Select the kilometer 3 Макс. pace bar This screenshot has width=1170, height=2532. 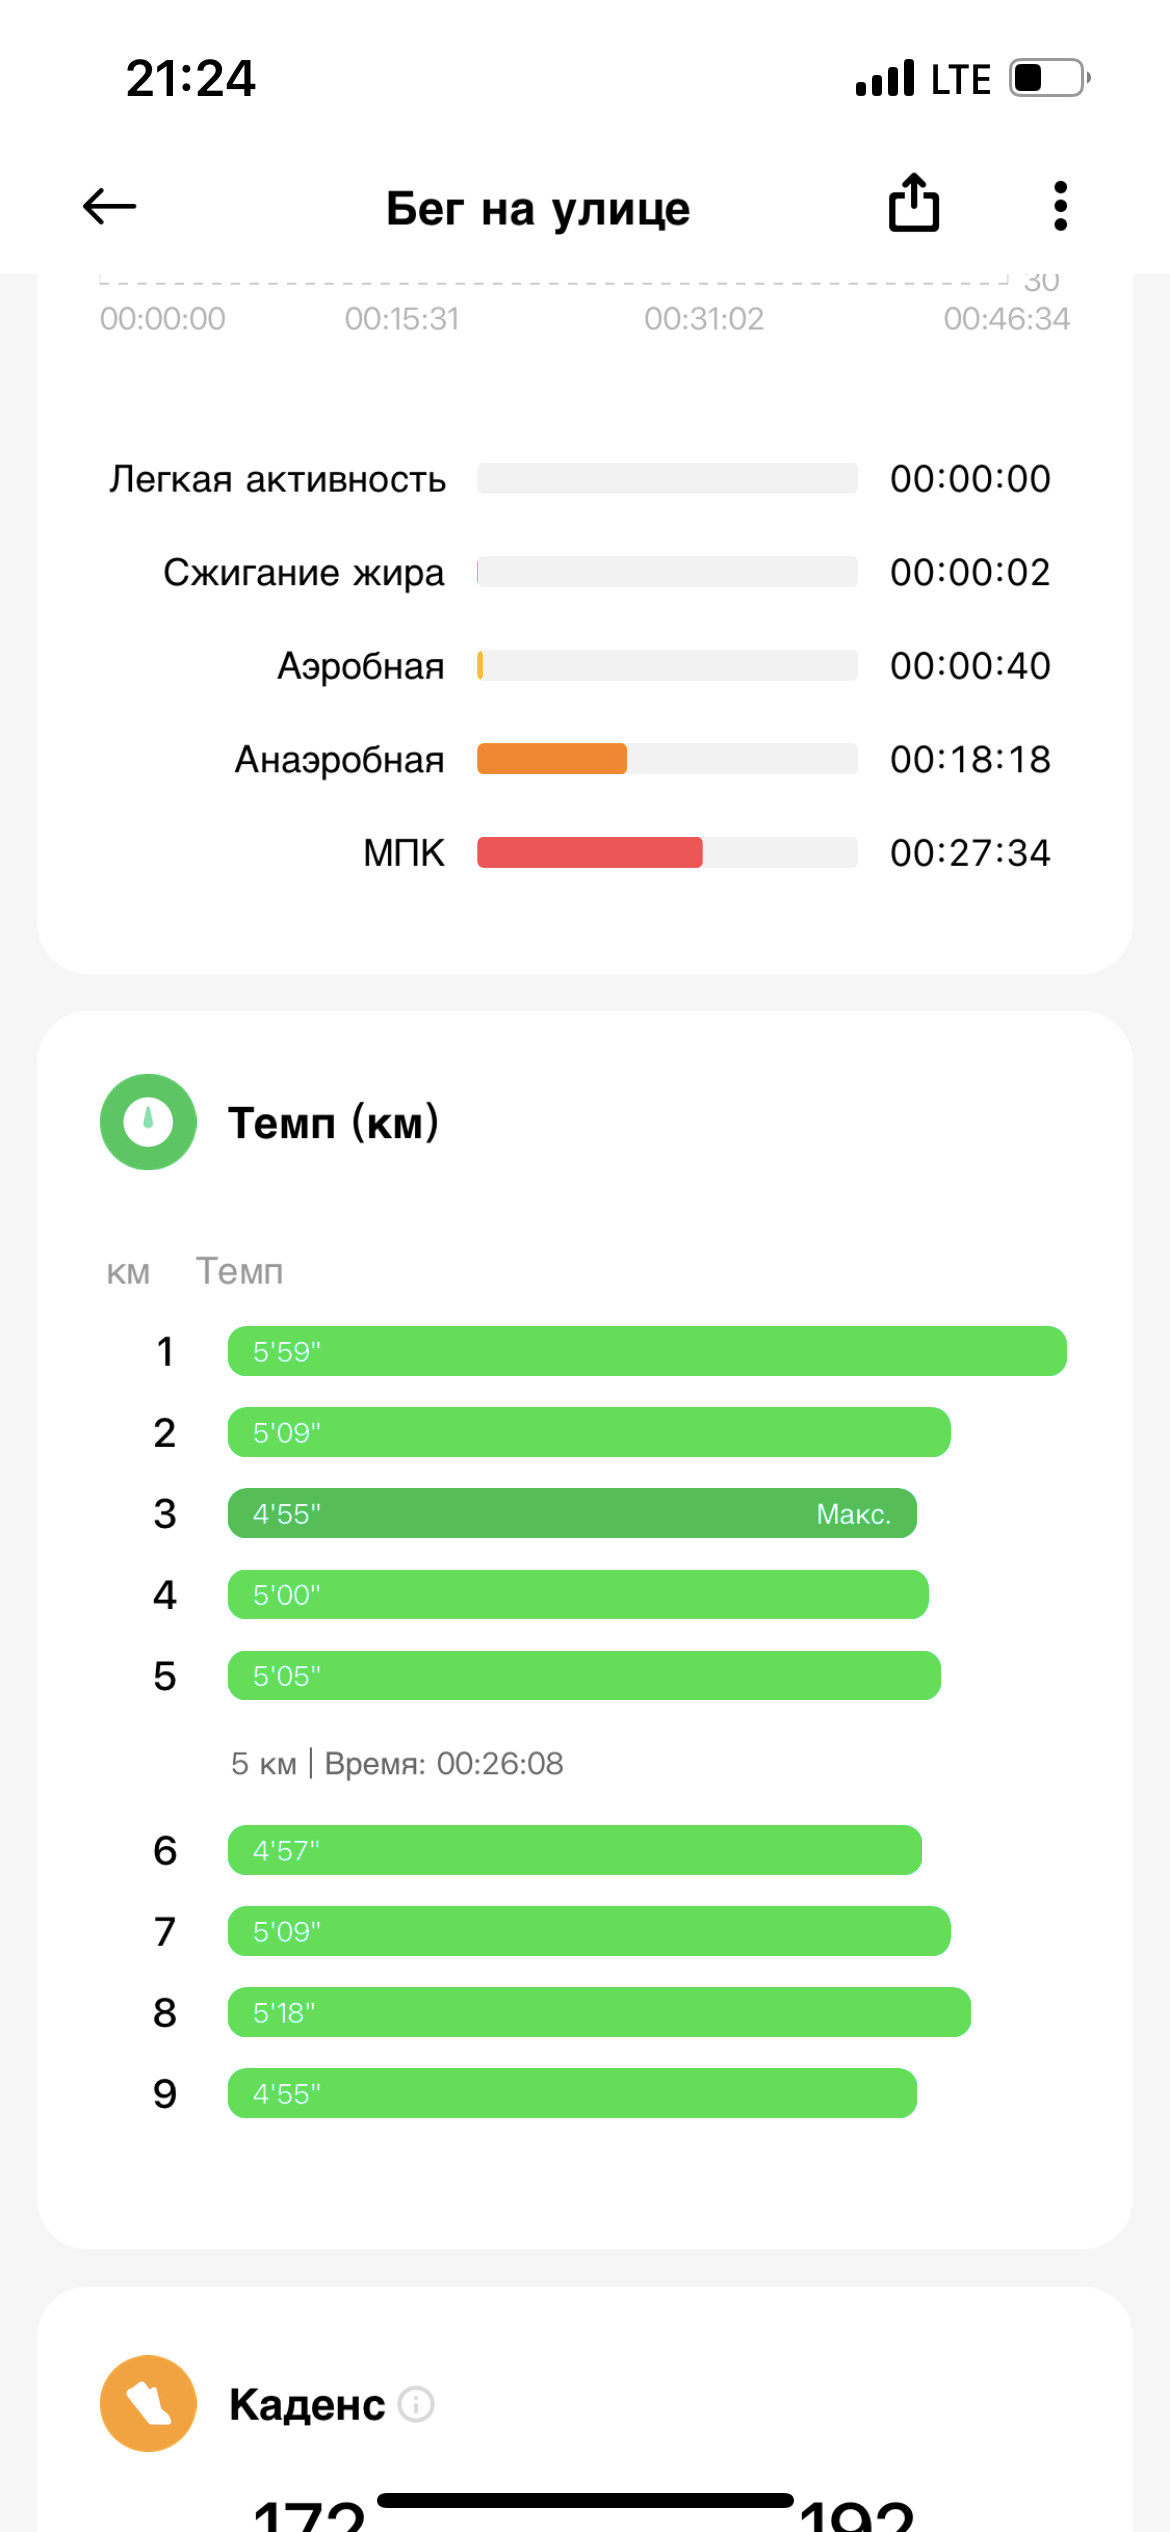point(572,1513)
